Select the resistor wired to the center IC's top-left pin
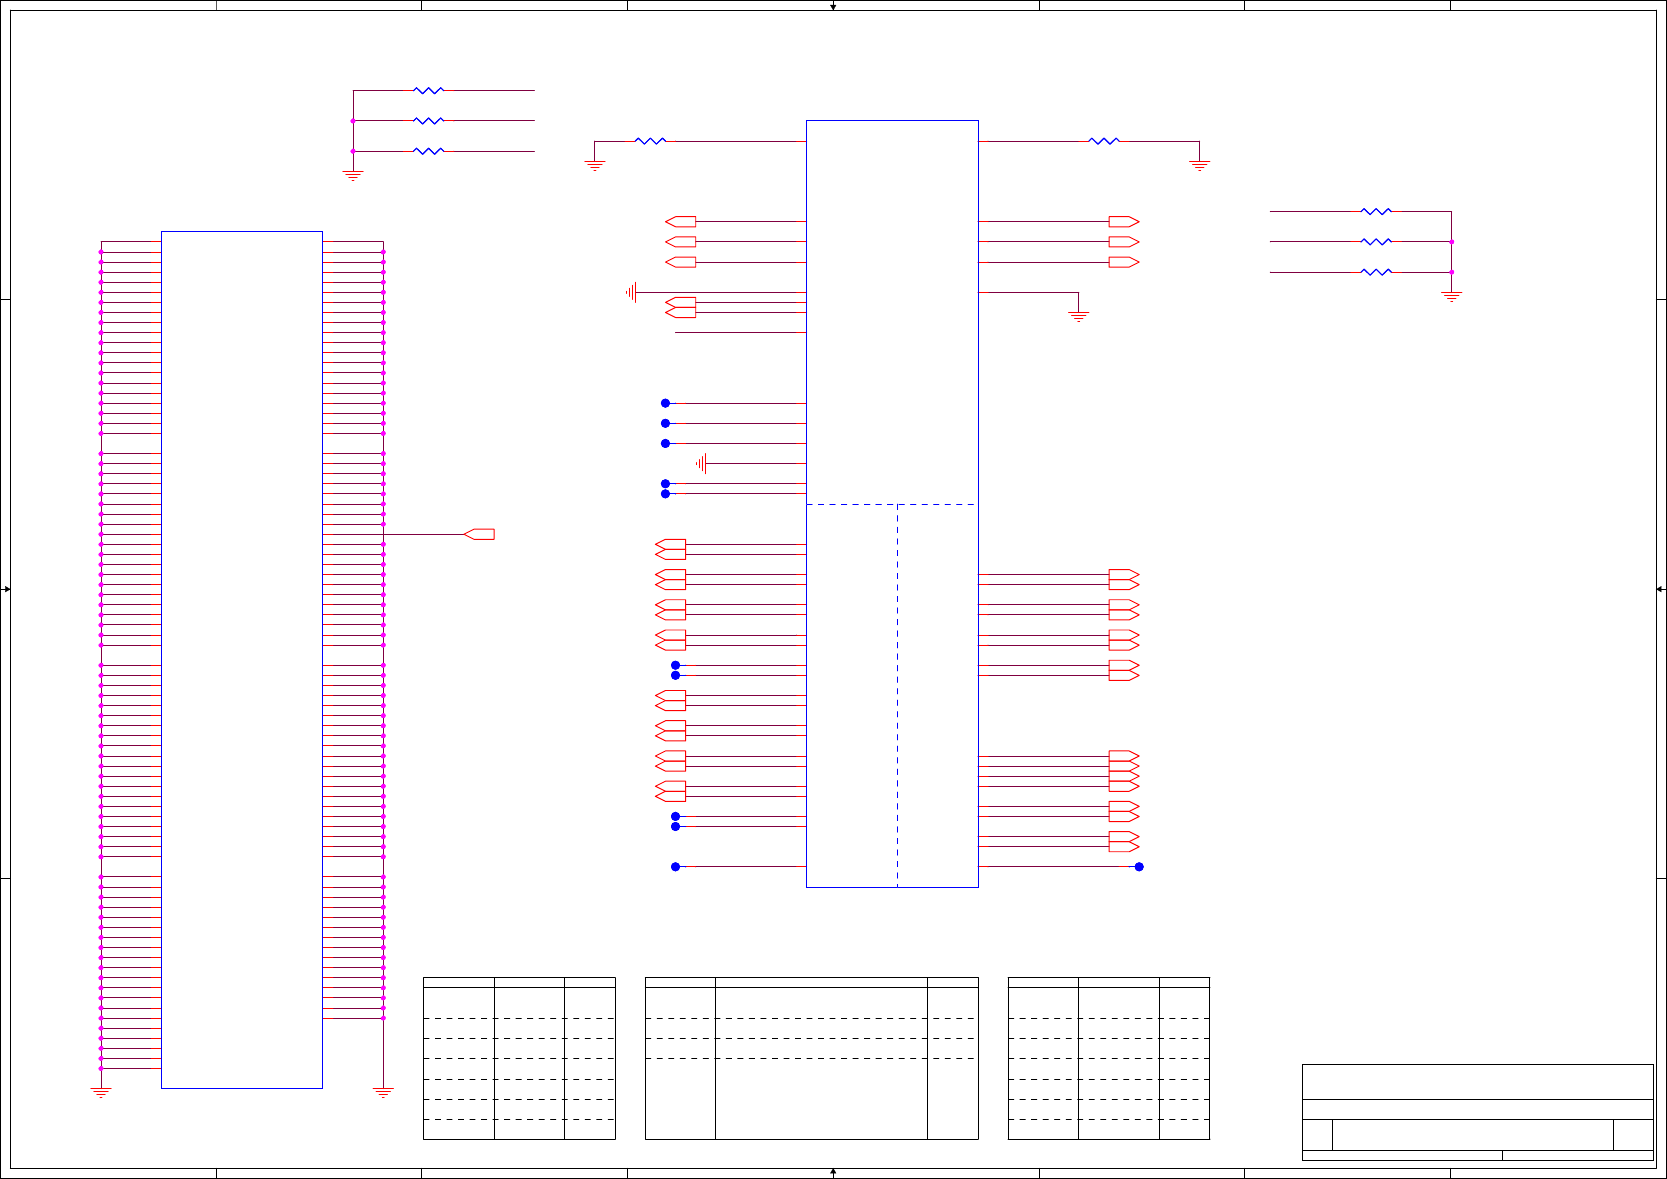 650,141
